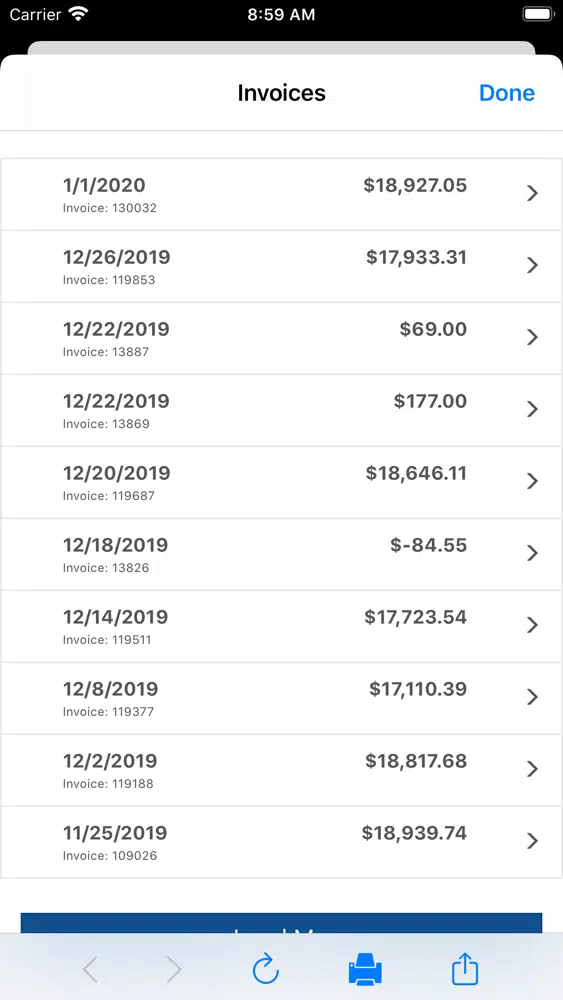Open the chevron for invoice 13887
563x1000 pixels.
click(532, 338)
